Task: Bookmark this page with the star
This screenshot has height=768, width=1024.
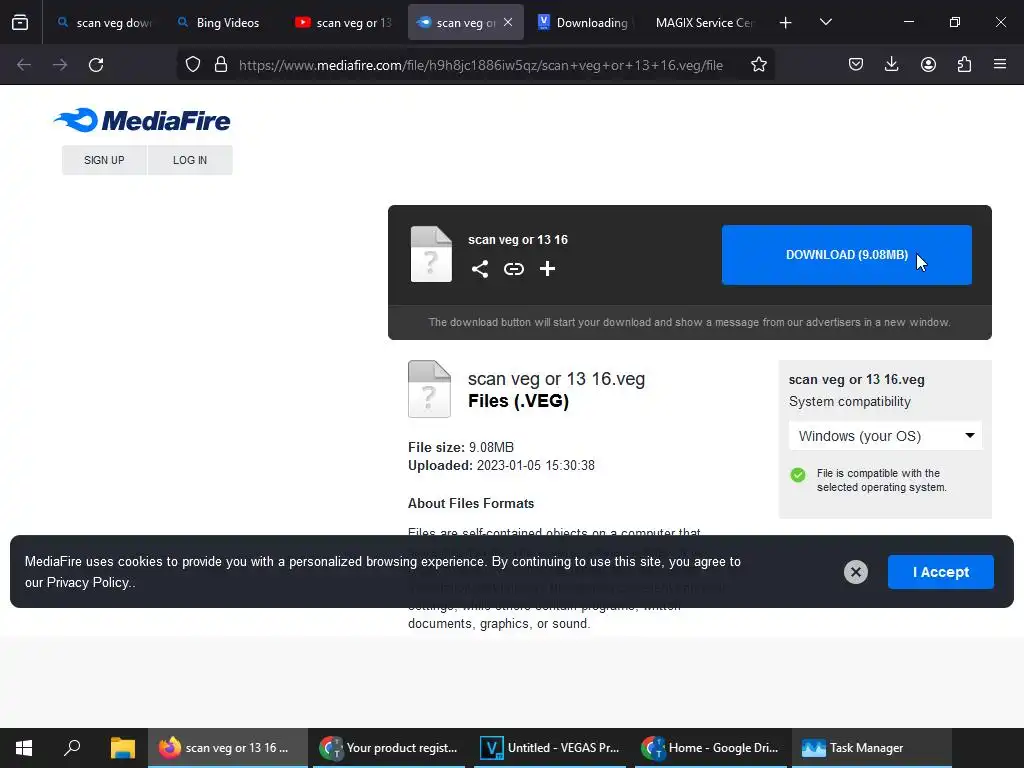Action: click(758, 65)
